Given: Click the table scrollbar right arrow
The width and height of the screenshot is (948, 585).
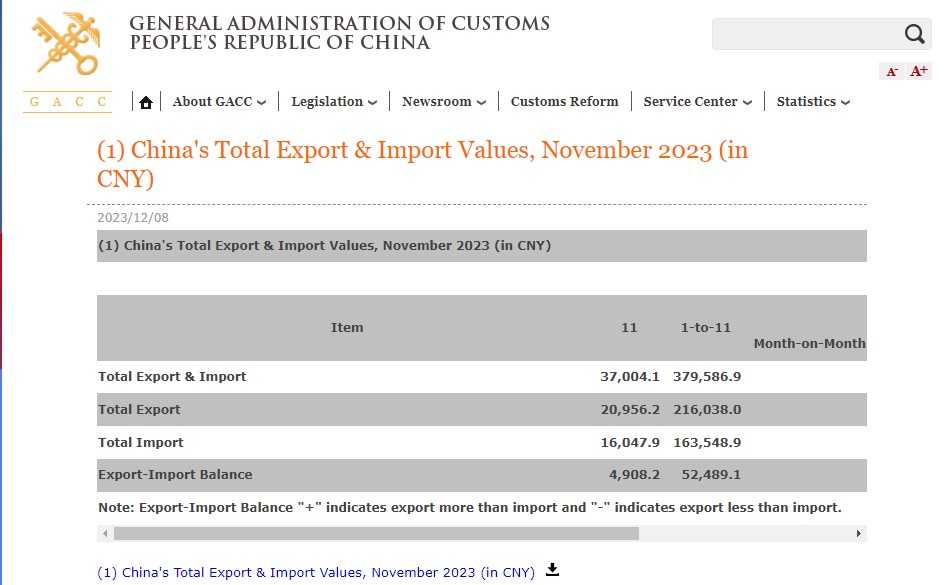Looking at the screenshot, I should point(858,534).
